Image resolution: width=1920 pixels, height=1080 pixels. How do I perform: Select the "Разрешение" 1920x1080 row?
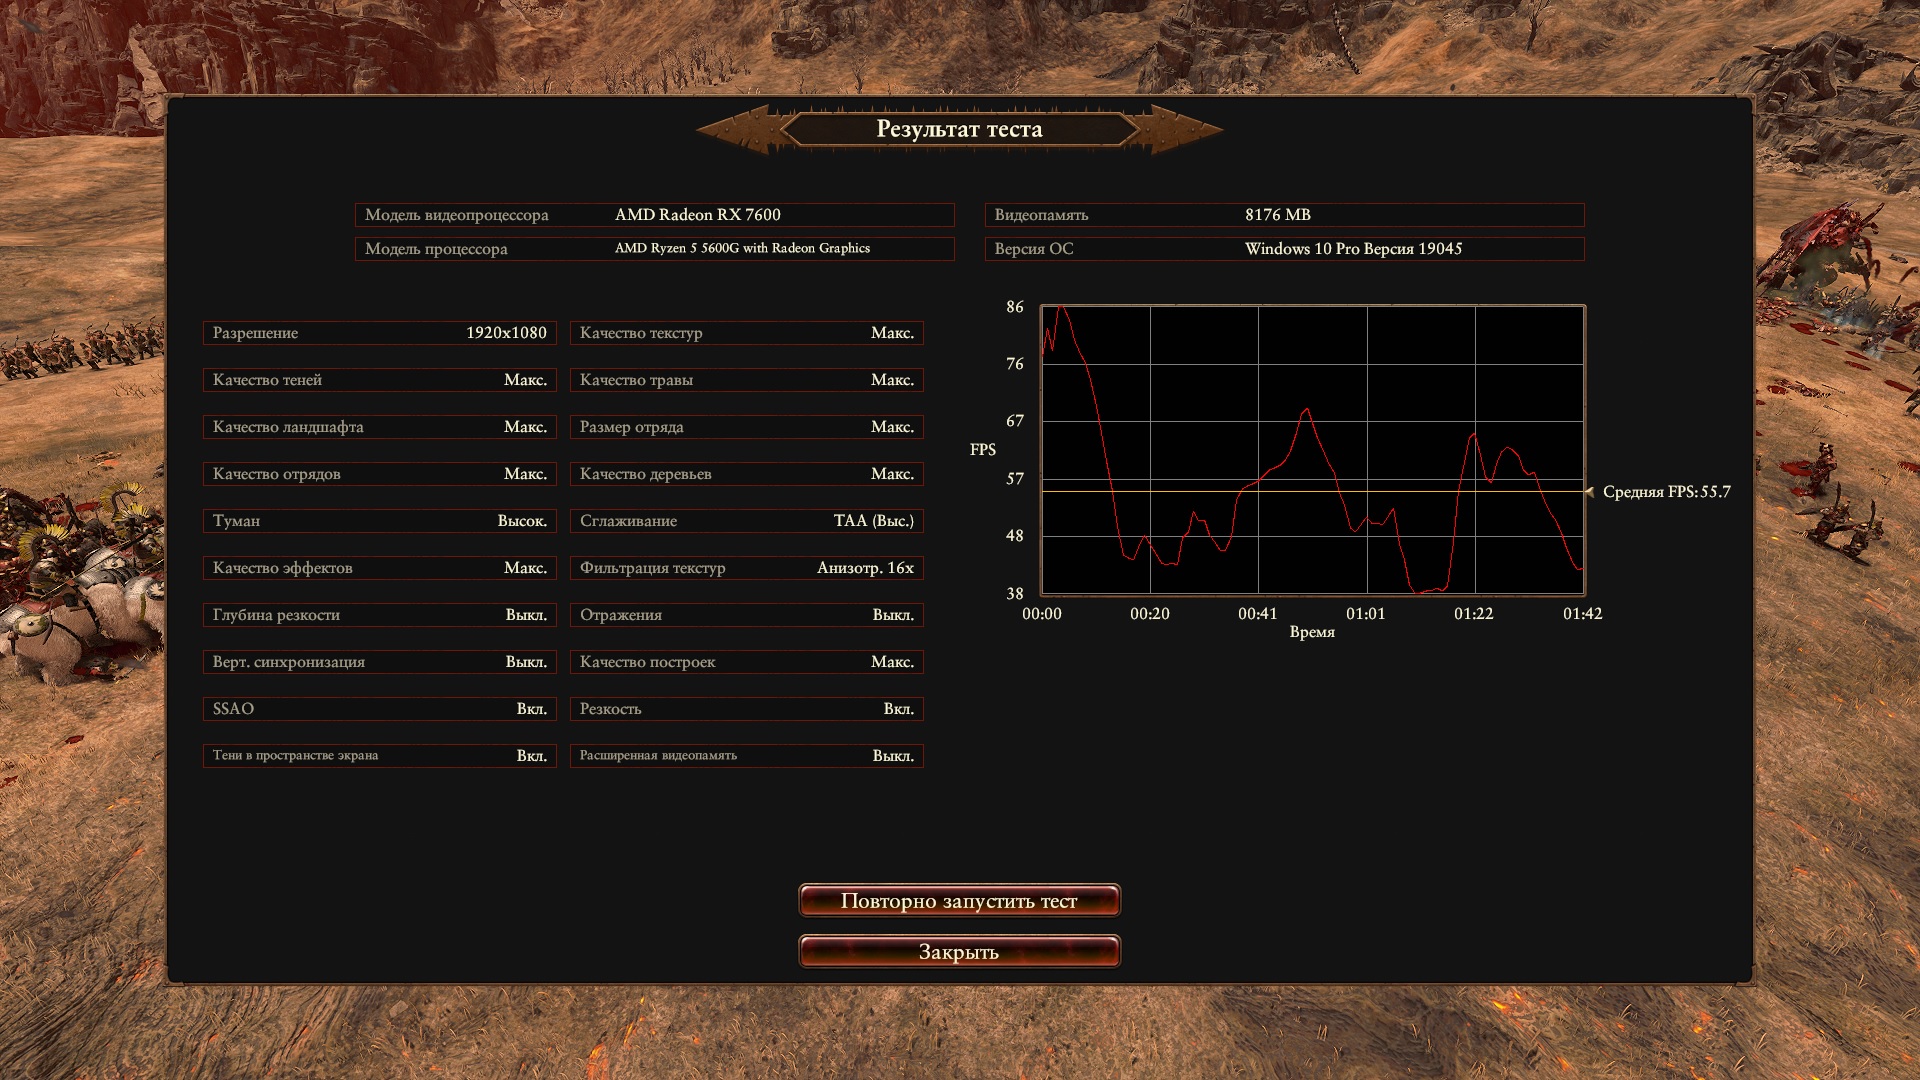click(379, 333)
